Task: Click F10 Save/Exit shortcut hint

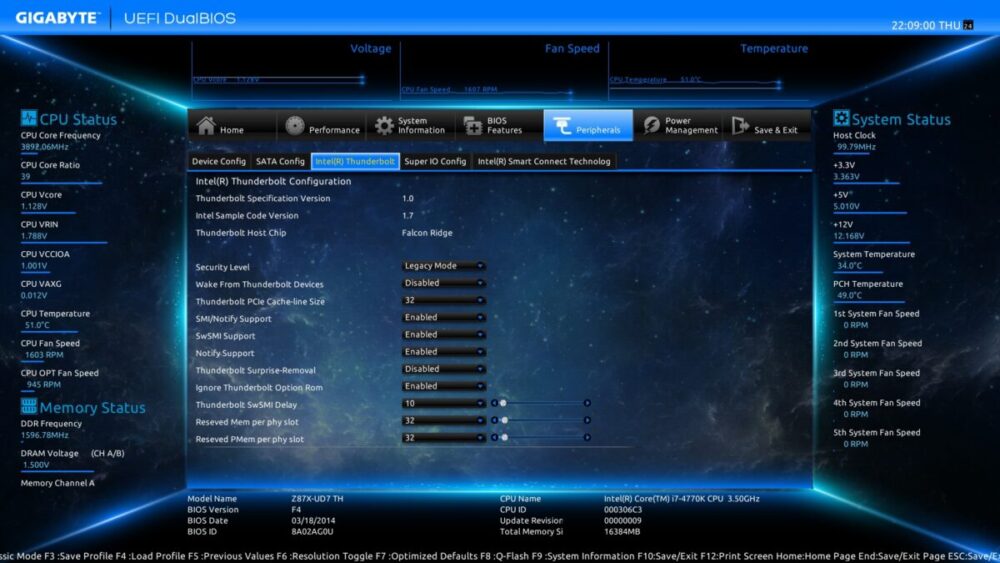Action: (x=668, y=556)
